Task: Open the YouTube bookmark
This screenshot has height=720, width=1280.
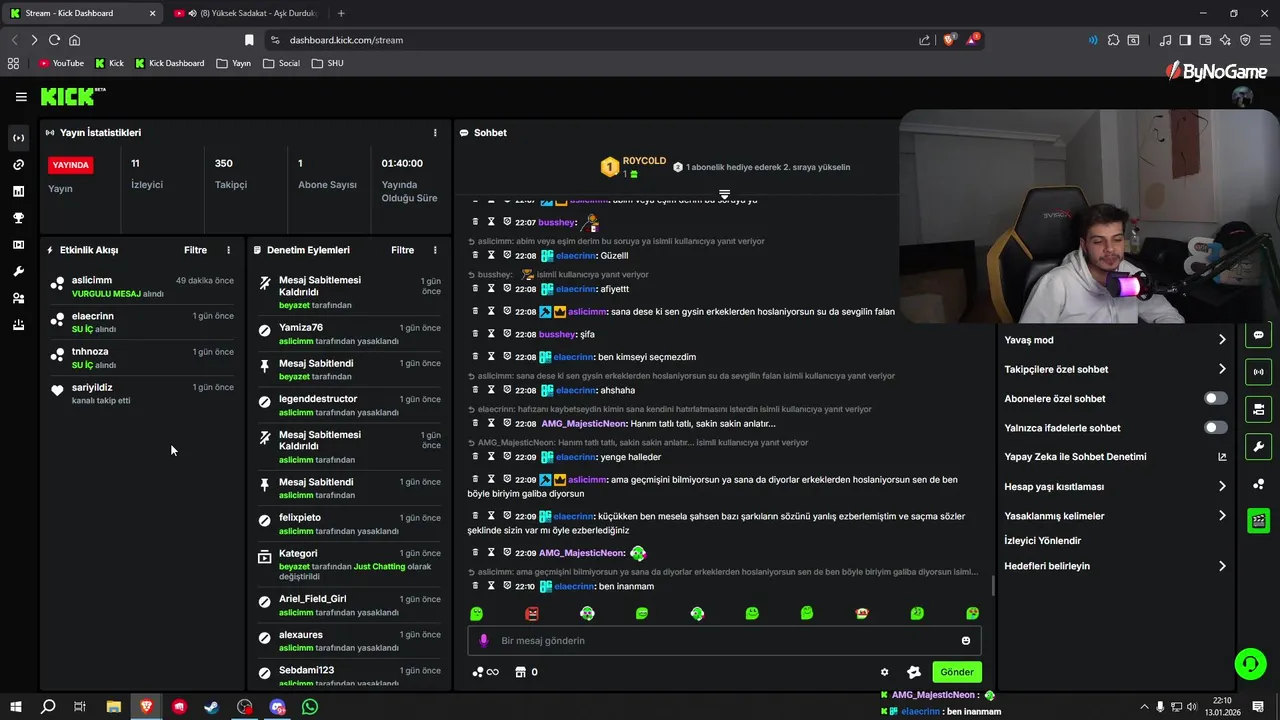Action: [x=60, y=63]
